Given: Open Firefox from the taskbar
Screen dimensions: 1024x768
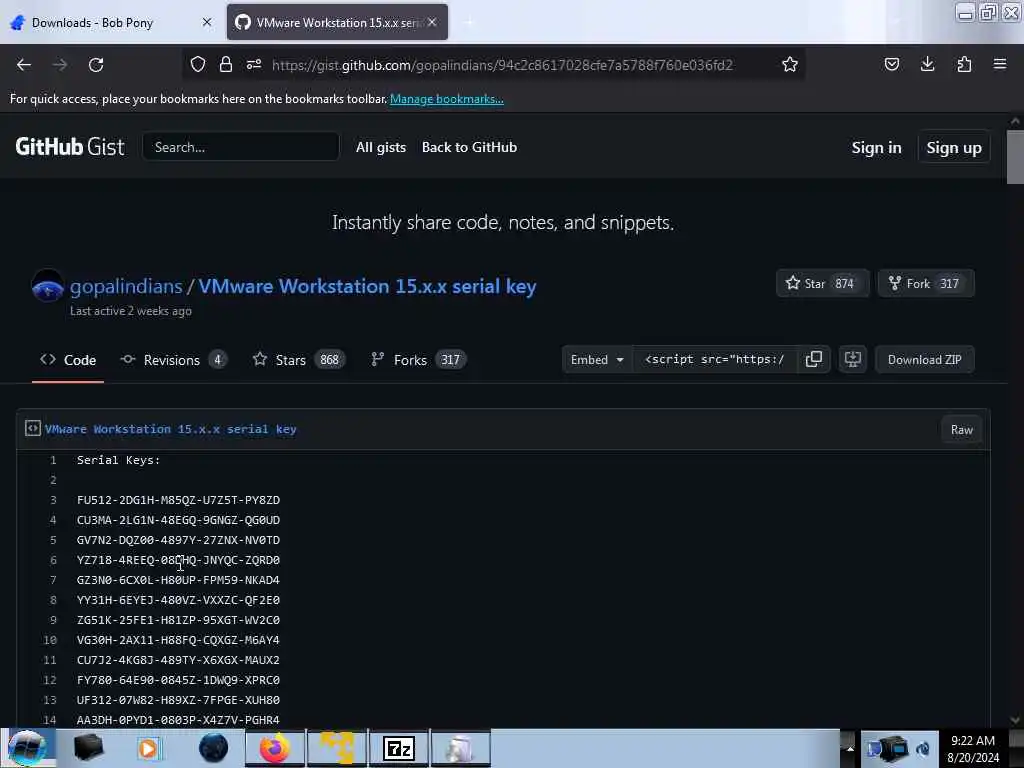Looking at the screenshot, I should pos(275,748).
